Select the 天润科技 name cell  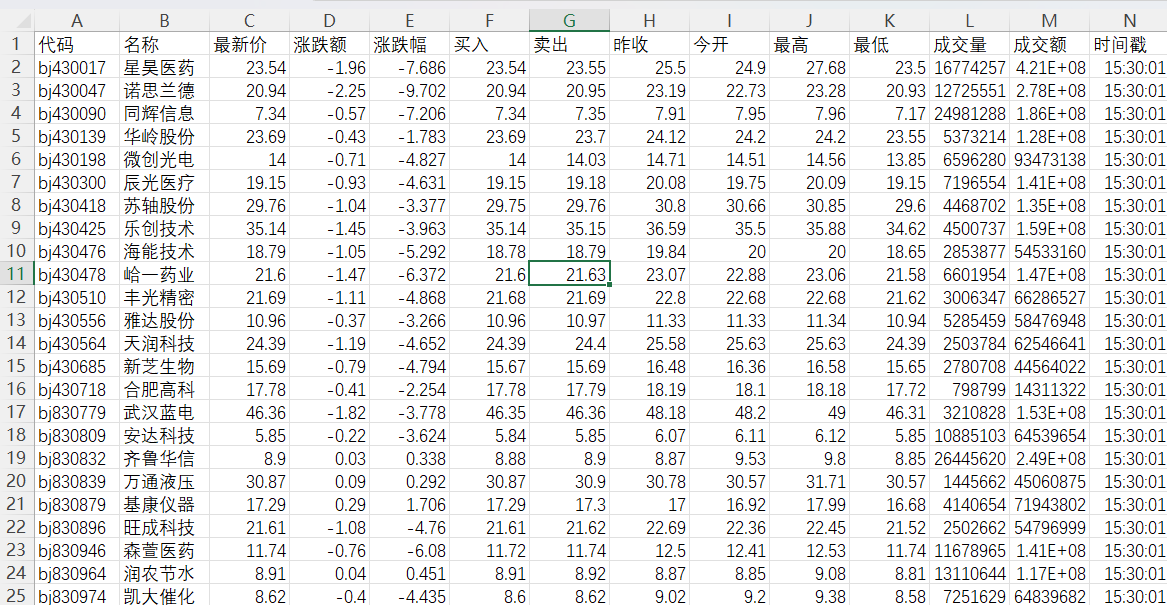click(164, 343)
